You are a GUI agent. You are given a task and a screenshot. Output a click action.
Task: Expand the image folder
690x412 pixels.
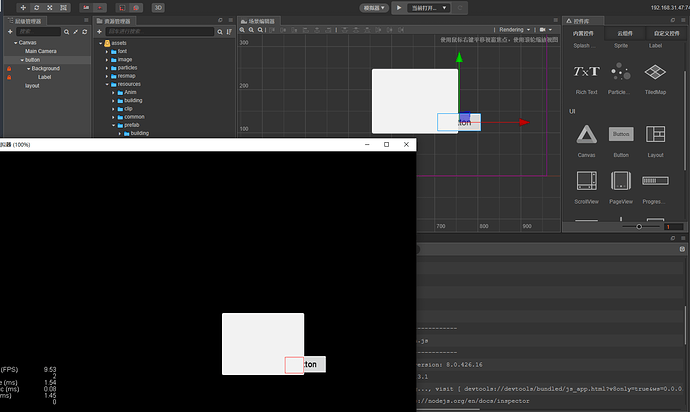[107, 59]
